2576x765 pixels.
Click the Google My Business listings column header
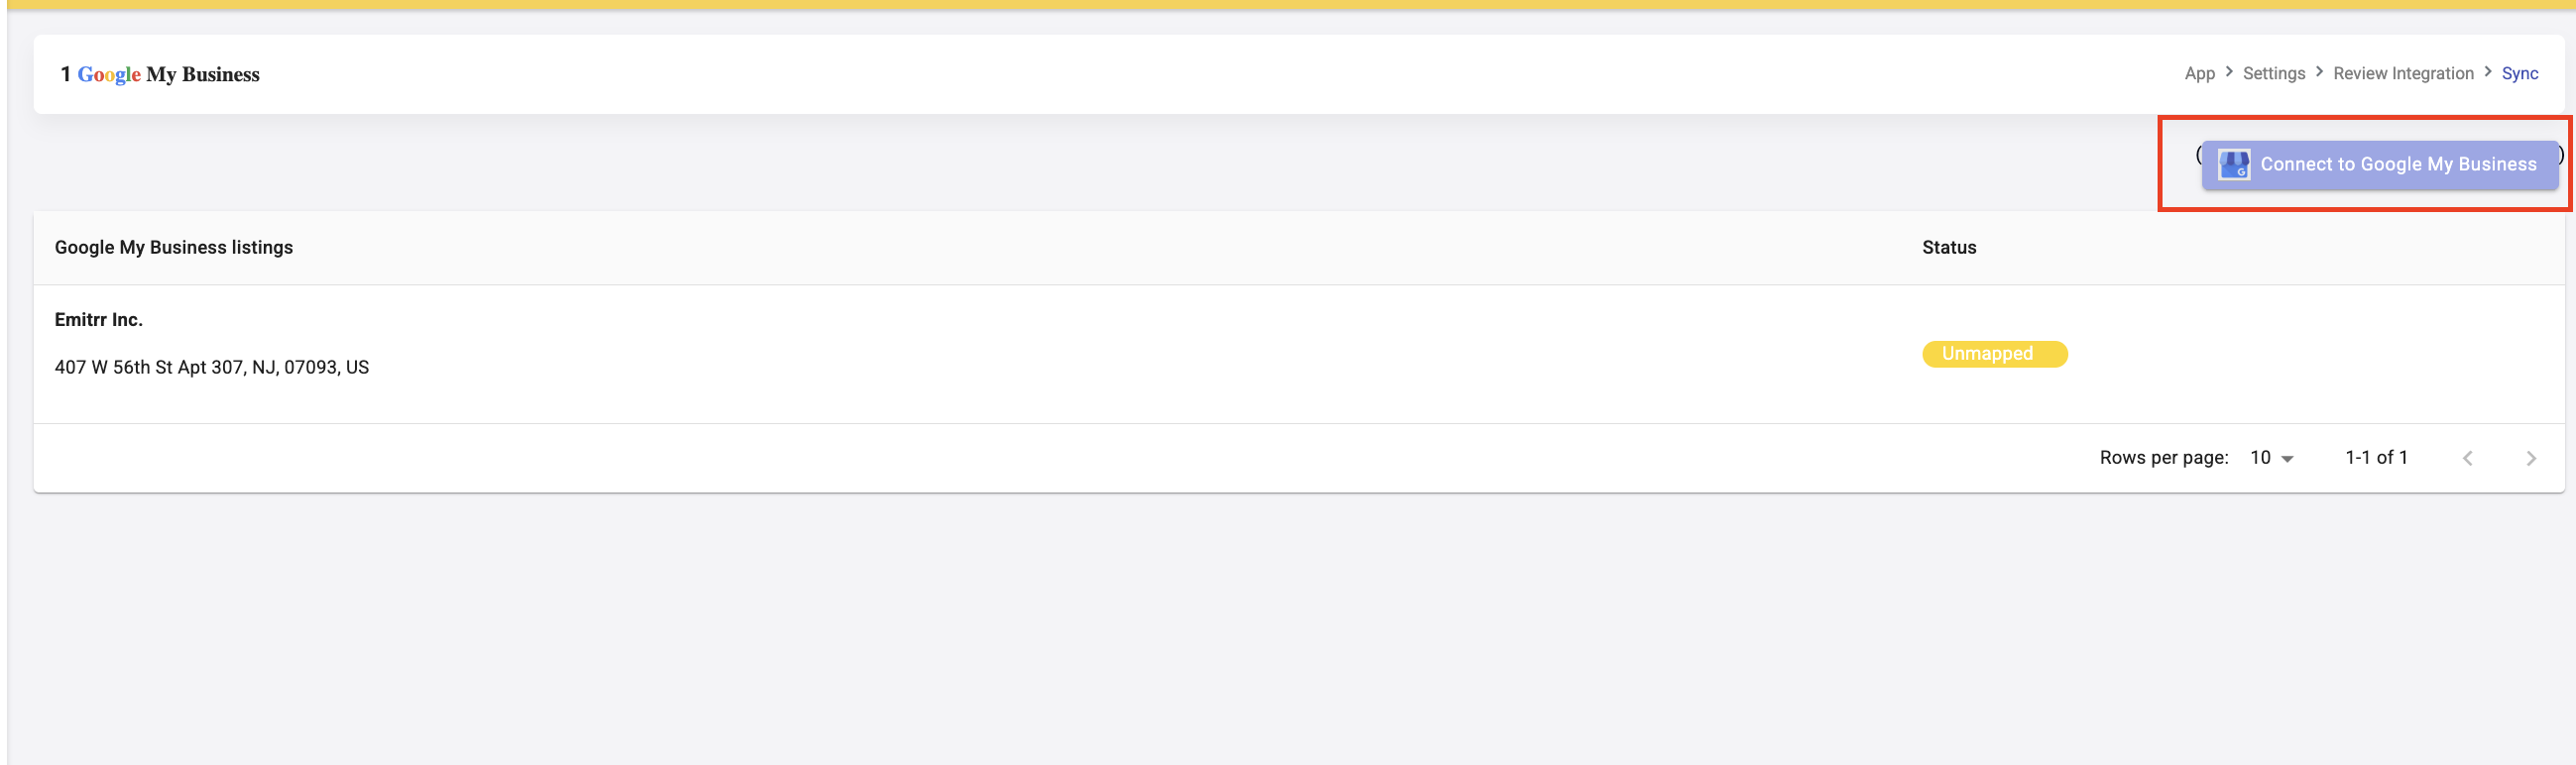pos(174,247)
